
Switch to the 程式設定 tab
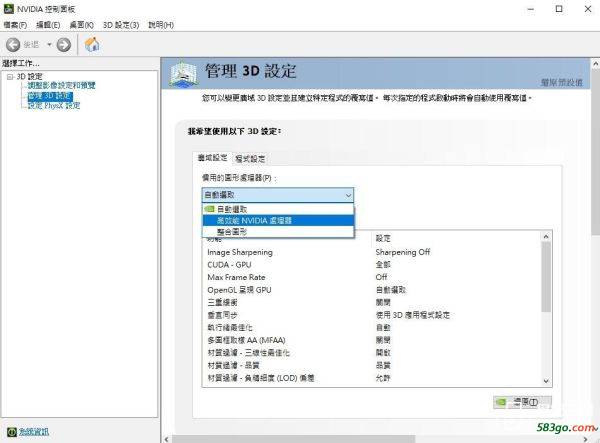250,159
